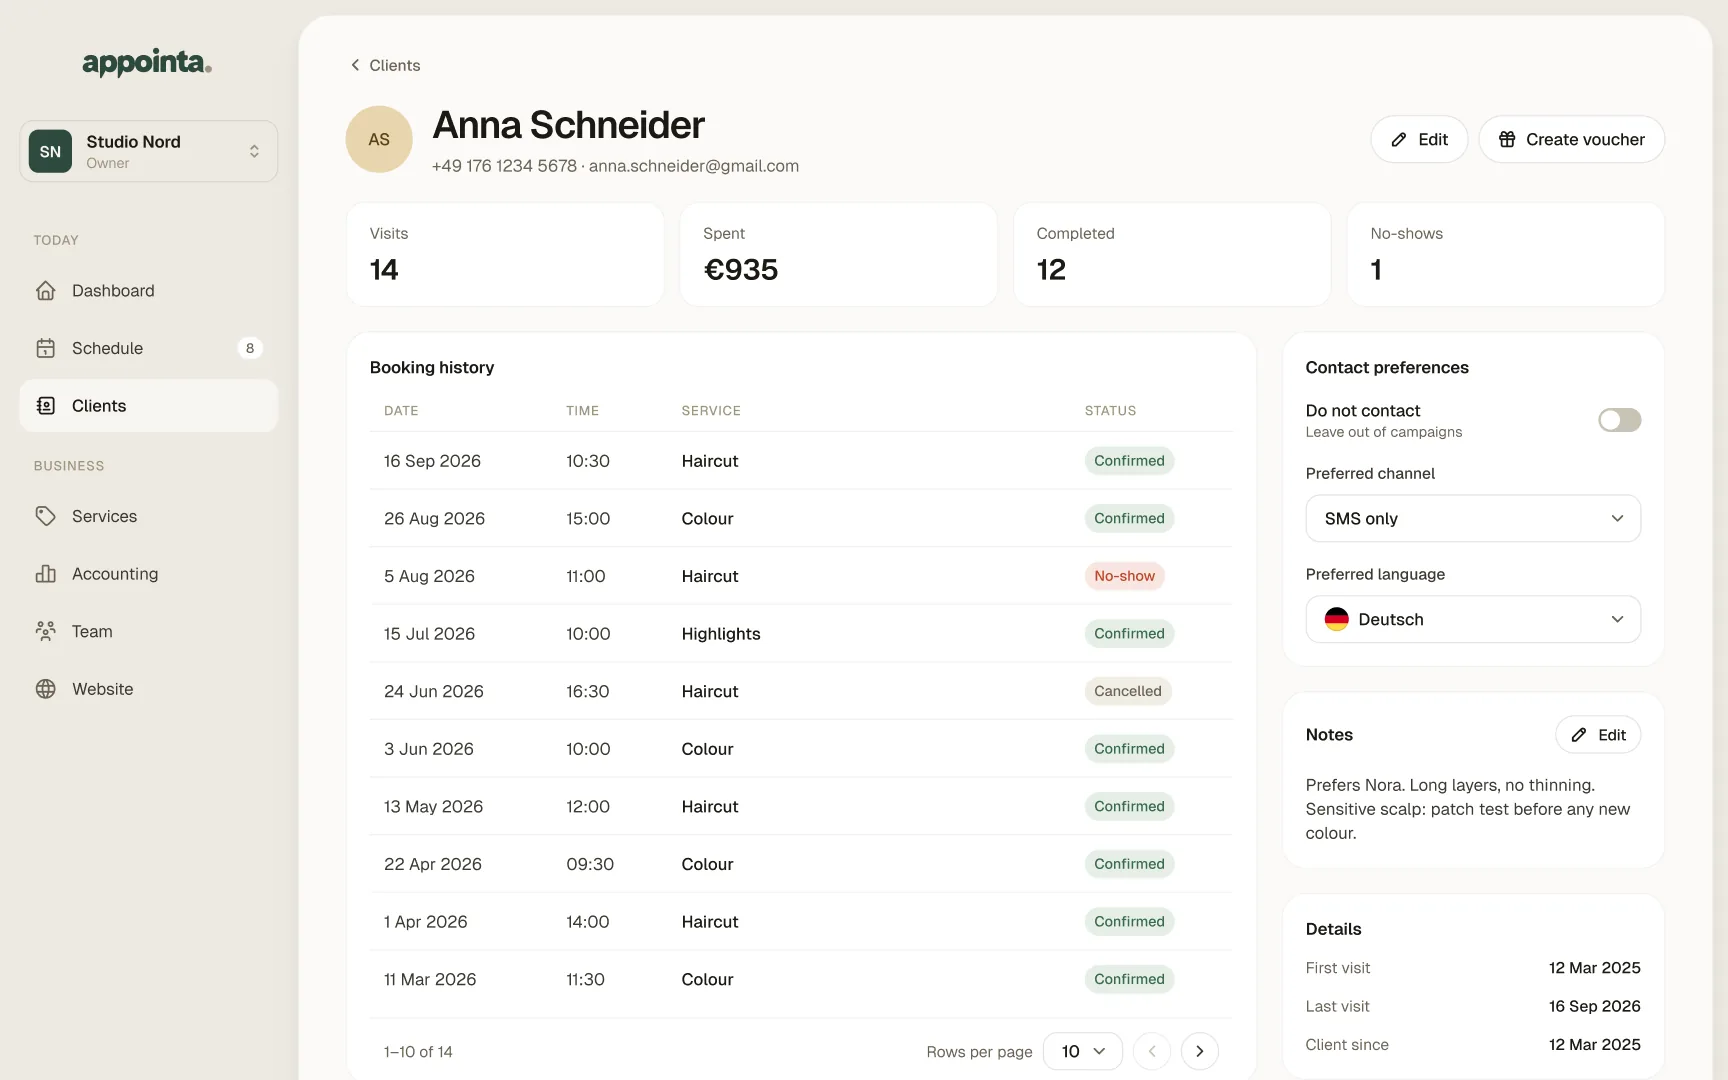1728x1080 pixels.
Task: Click the Visits 14 stat card
Action: (505, 255)
